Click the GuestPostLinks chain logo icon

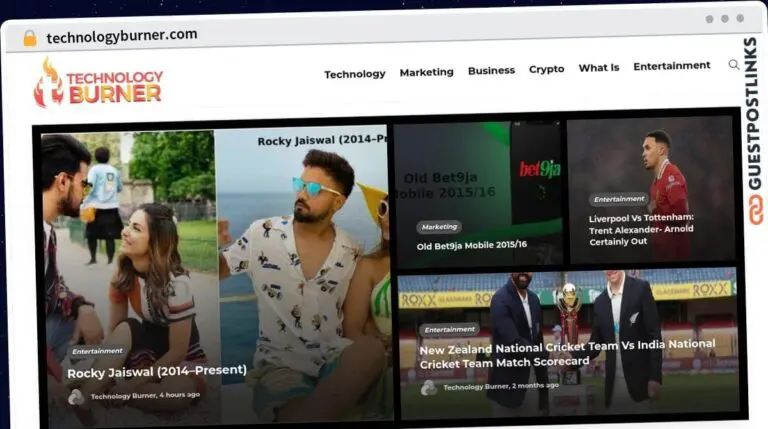click(x=755, y=209)
